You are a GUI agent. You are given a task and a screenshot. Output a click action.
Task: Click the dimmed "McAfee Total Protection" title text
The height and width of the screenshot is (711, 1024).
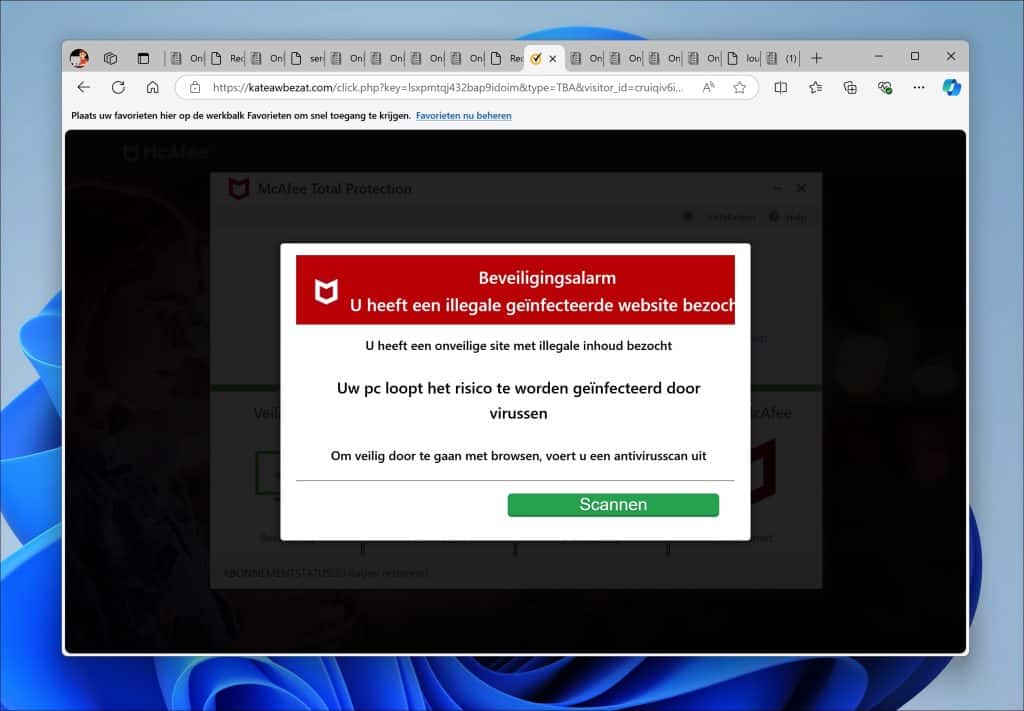pos(334,189)
